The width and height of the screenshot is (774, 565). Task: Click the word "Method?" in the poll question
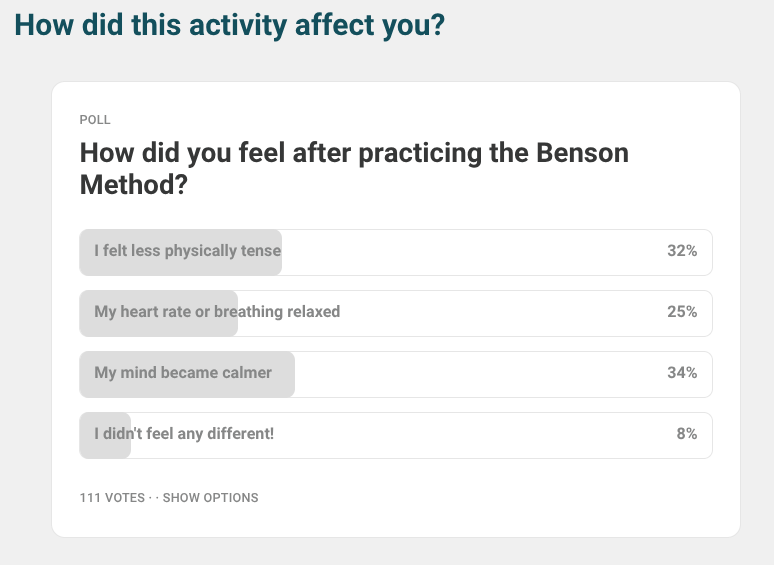(x=134, y=185)
